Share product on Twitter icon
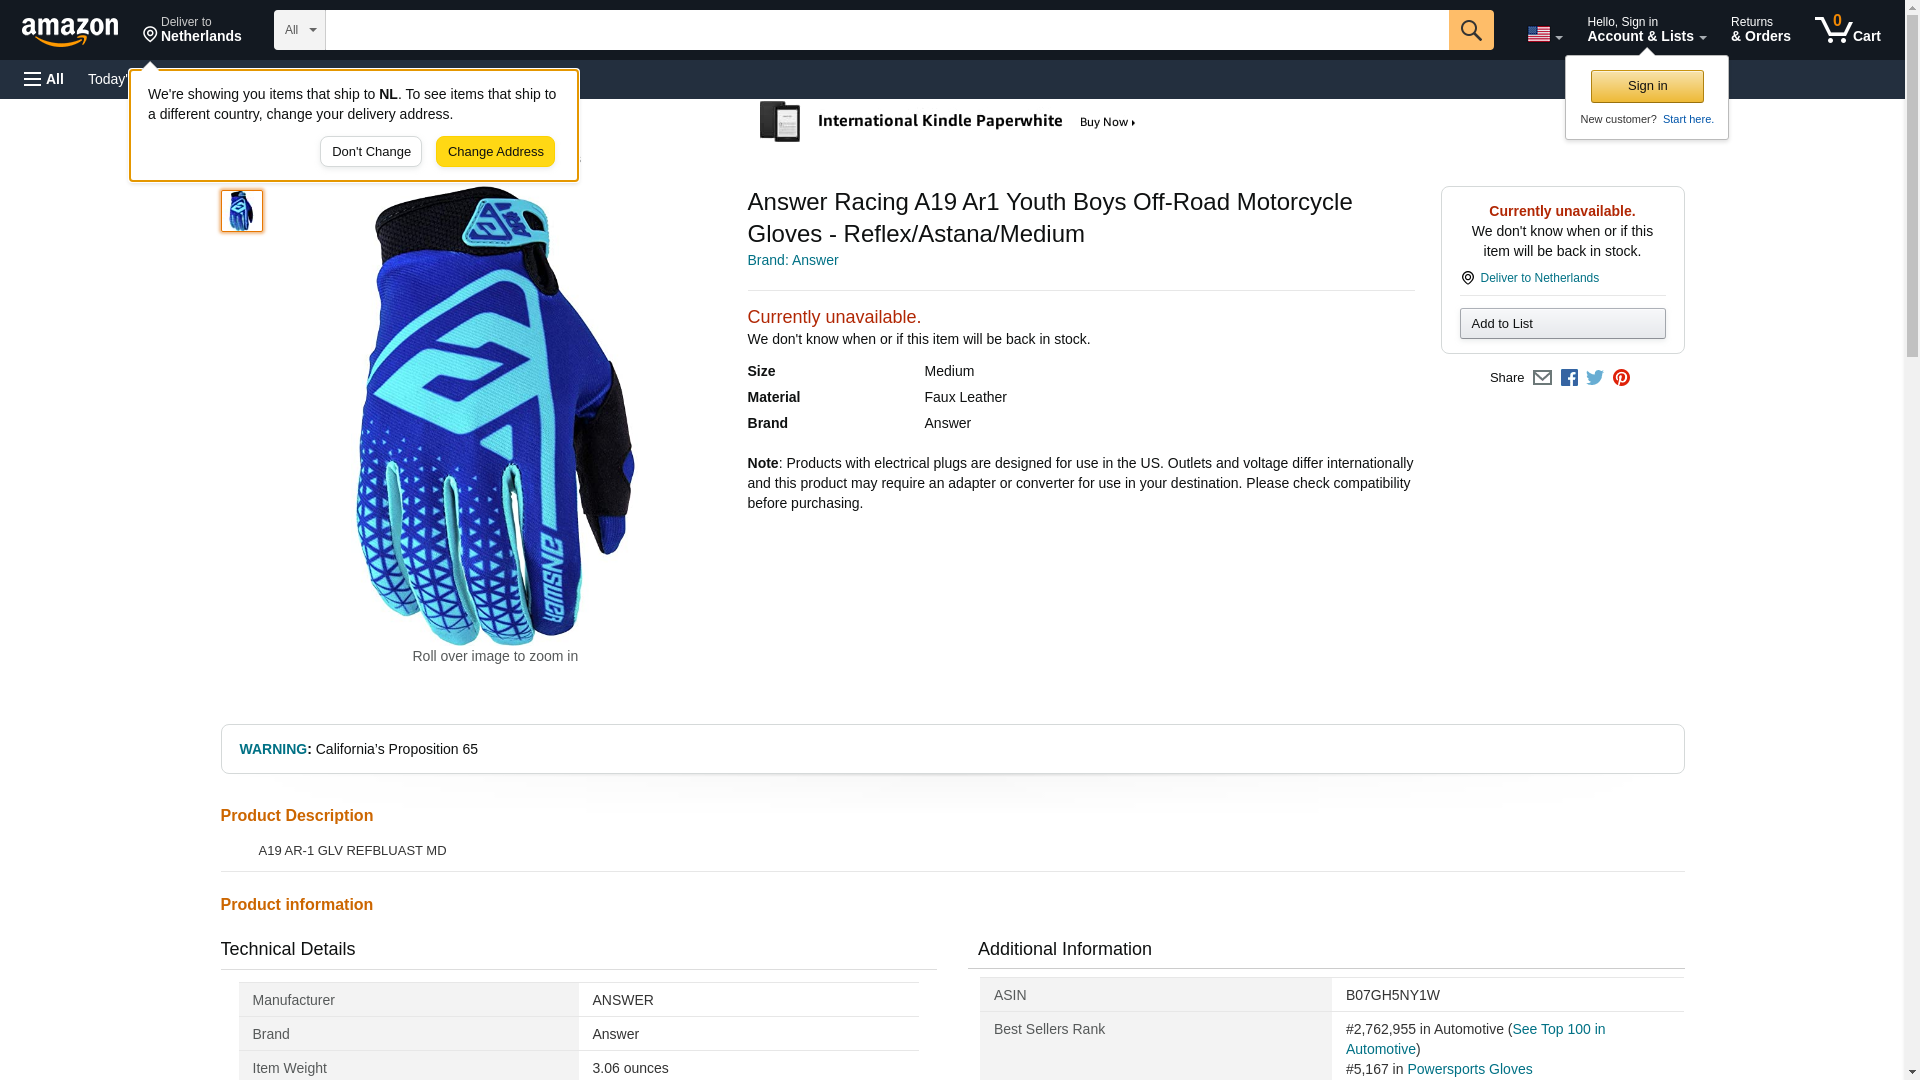This screenshot has height=1080, width=1920. pyautogui.click(x=1595, y=378)
